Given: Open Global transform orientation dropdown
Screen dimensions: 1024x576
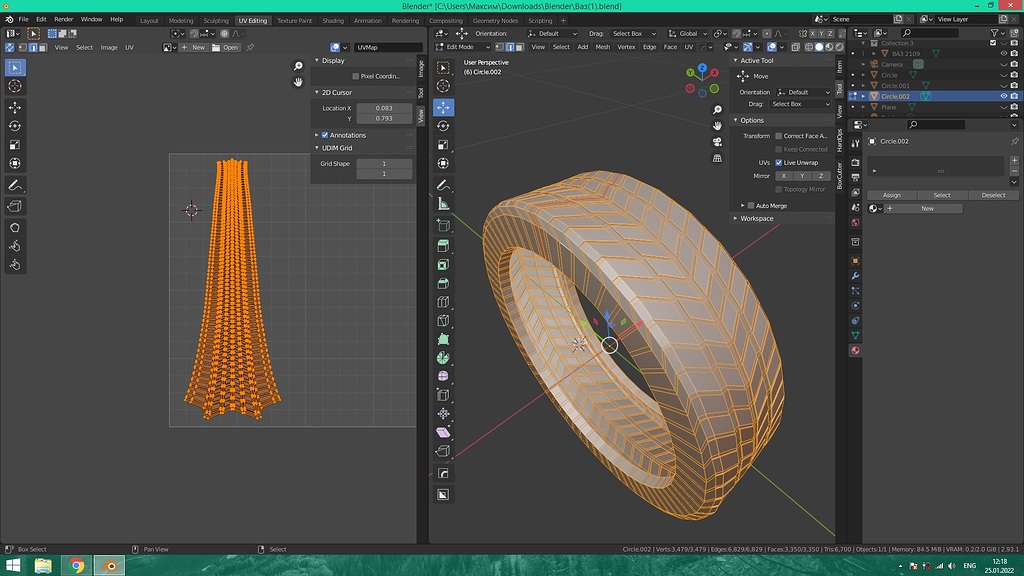Looking at the screenshot, I should (688, 33).
